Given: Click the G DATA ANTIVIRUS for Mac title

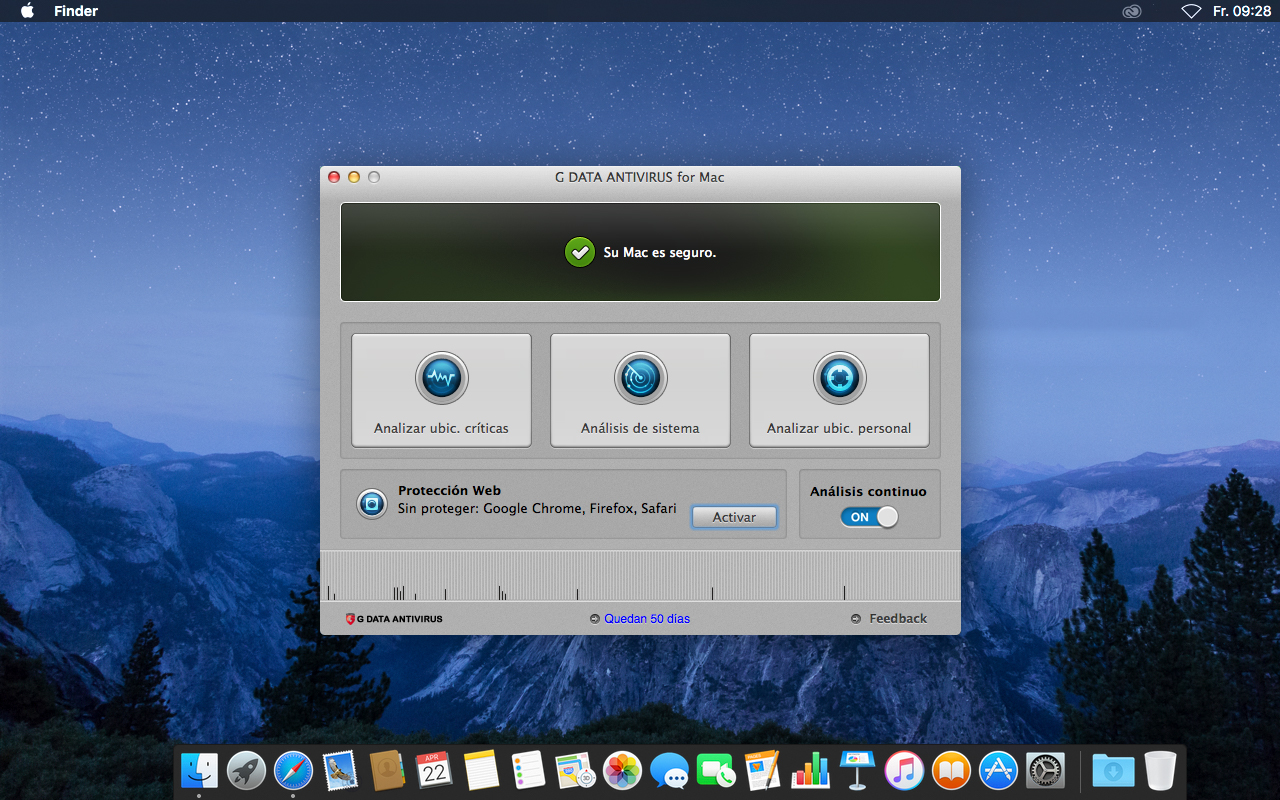Looking at the screenshot, I should click(640, 177).
